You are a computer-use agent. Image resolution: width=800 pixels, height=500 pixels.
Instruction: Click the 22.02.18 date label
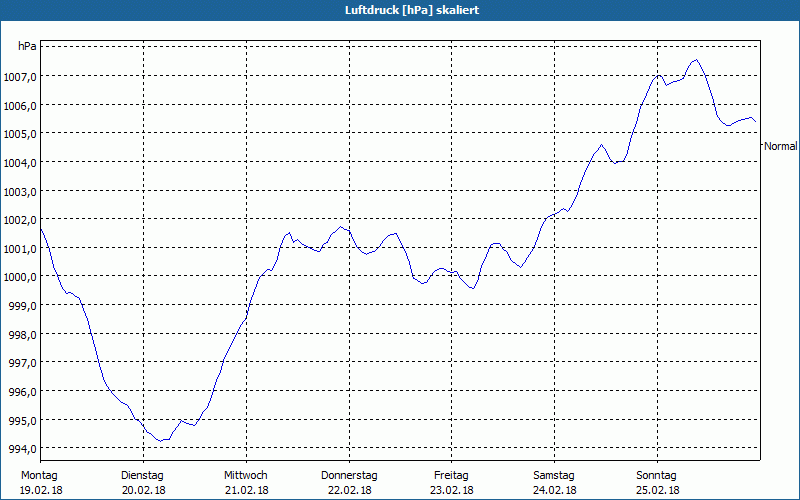[x=349, y=490]
